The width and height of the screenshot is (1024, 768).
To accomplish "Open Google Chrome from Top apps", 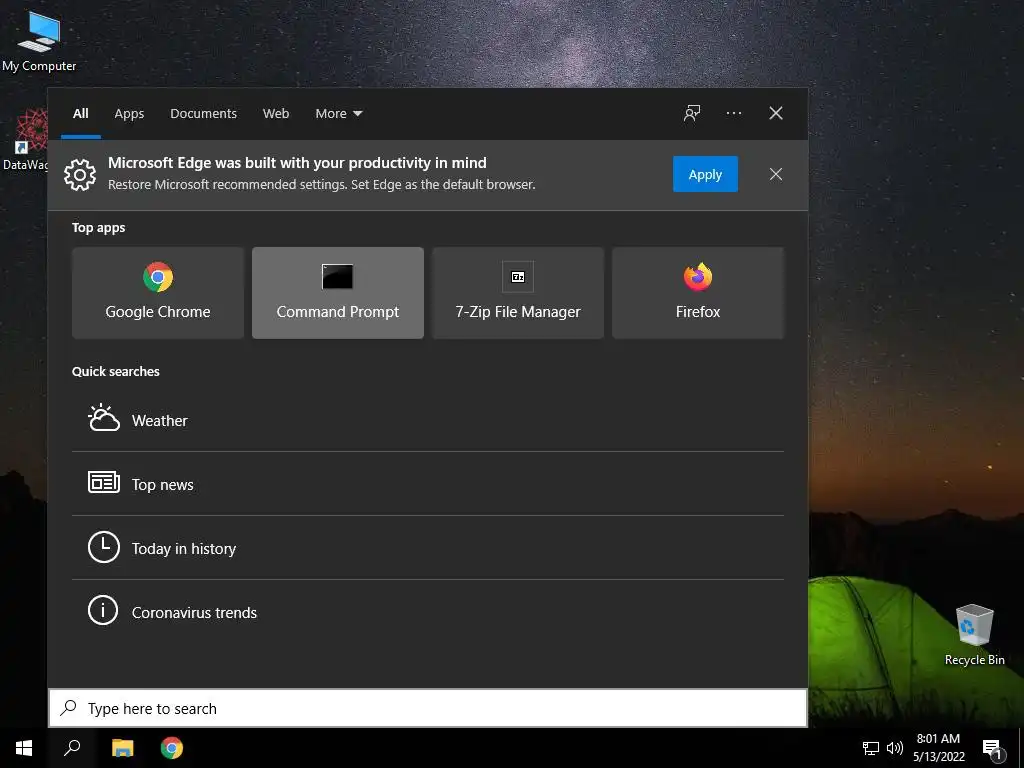I will [157, 293].
